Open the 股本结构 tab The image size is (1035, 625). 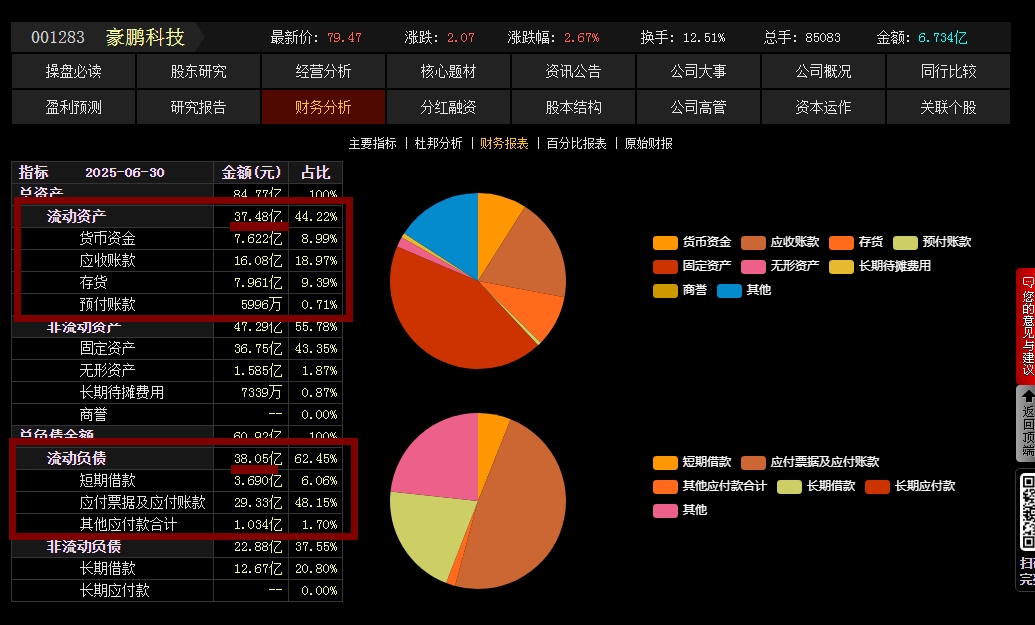pyautogui.click(x=574, y=107)
